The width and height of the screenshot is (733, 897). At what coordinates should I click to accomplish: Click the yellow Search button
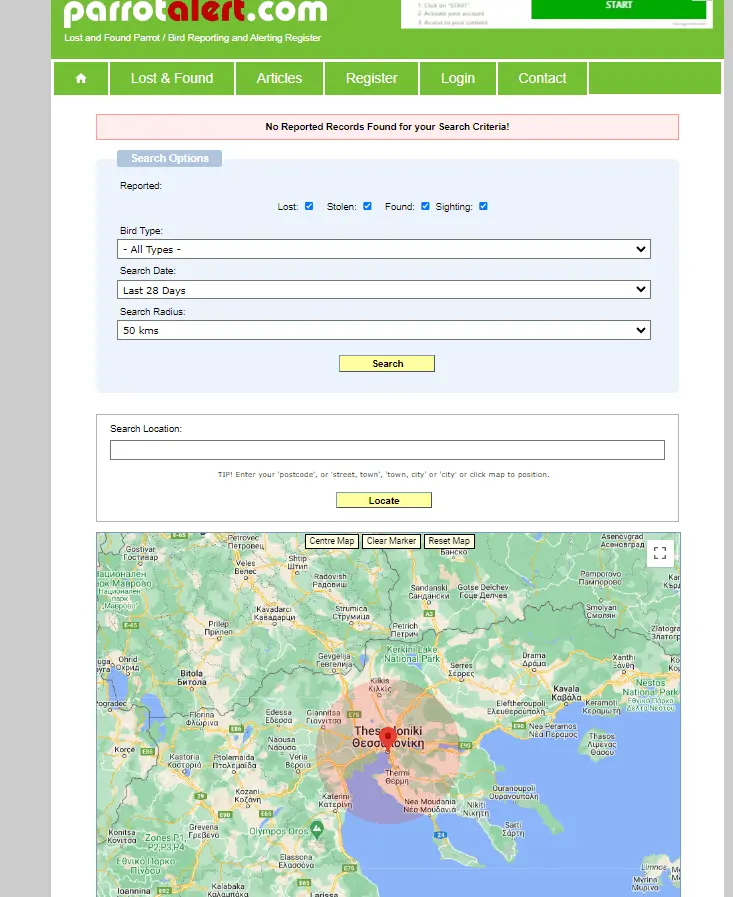pyautogui.click(x=387, y=363)
